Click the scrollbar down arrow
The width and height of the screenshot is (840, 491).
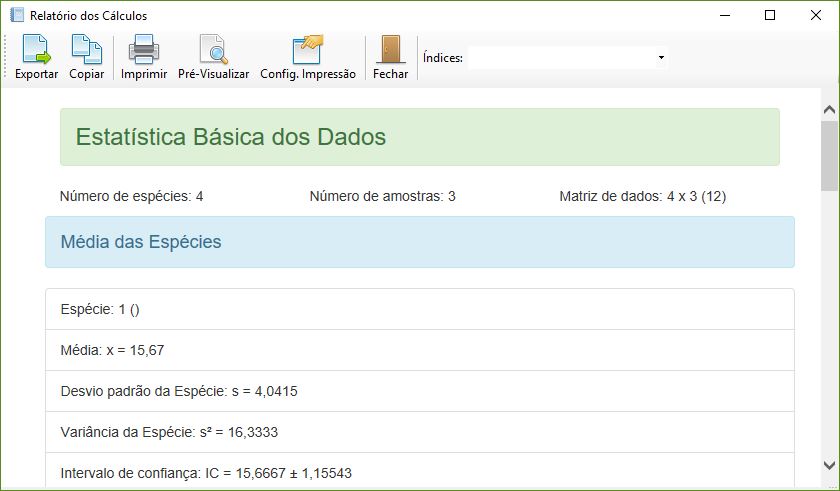[829, 465]
